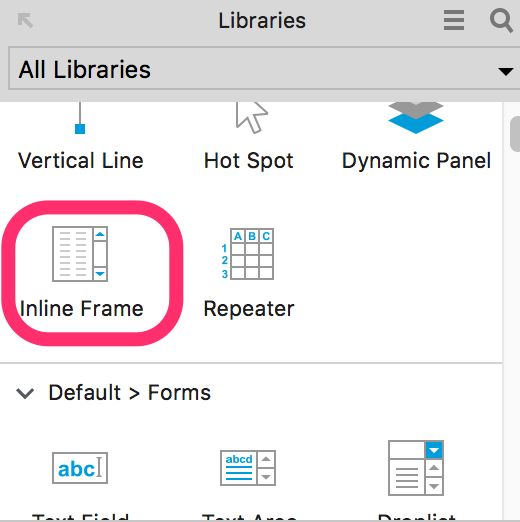Screen dimensions: 520x522
Task: Click the Repeater label text
Action: (249, 309)
